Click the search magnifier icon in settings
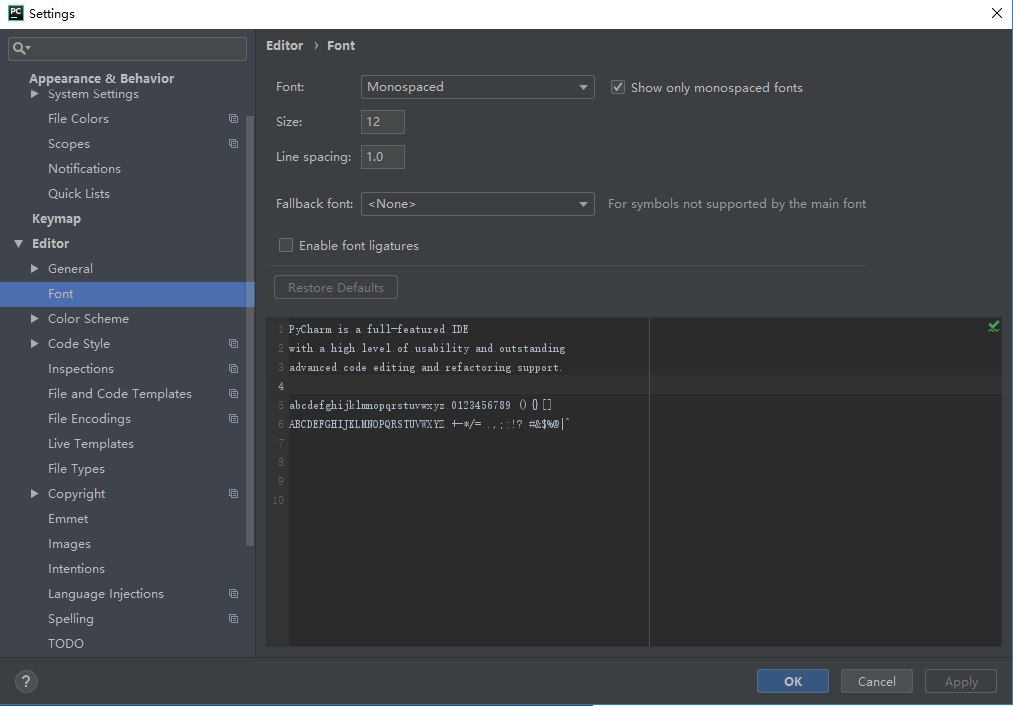 pyautogui.click(x=19, y=48)
